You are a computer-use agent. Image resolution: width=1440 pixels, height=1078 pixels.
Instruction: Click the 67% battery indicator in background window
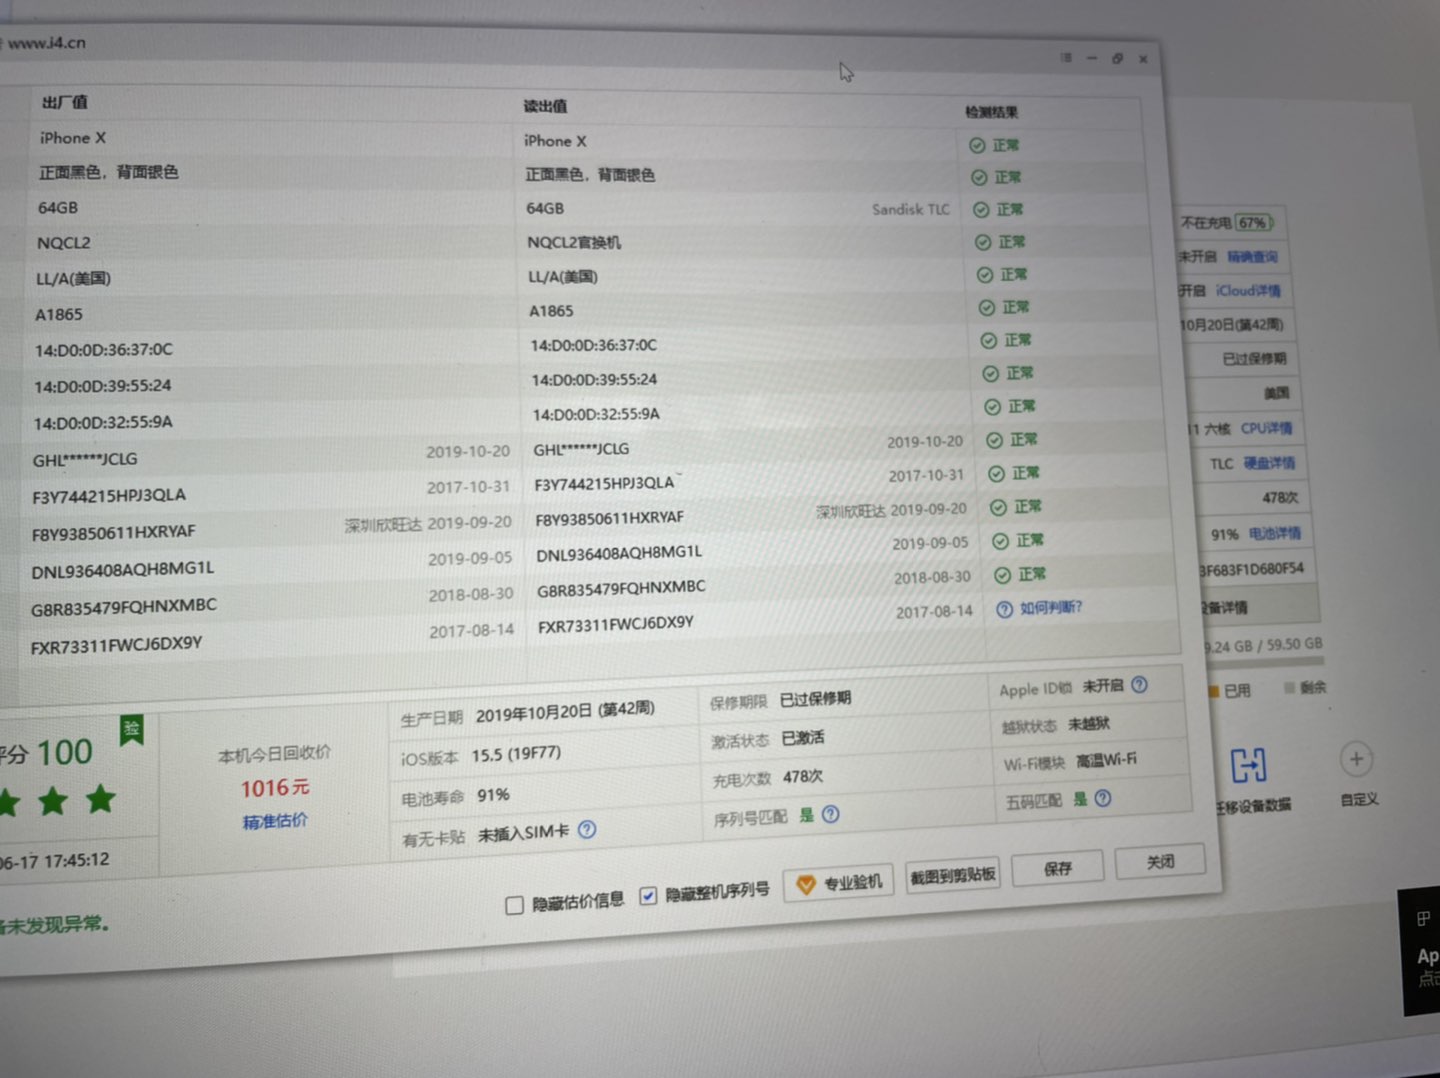[x=1253, y=222]
